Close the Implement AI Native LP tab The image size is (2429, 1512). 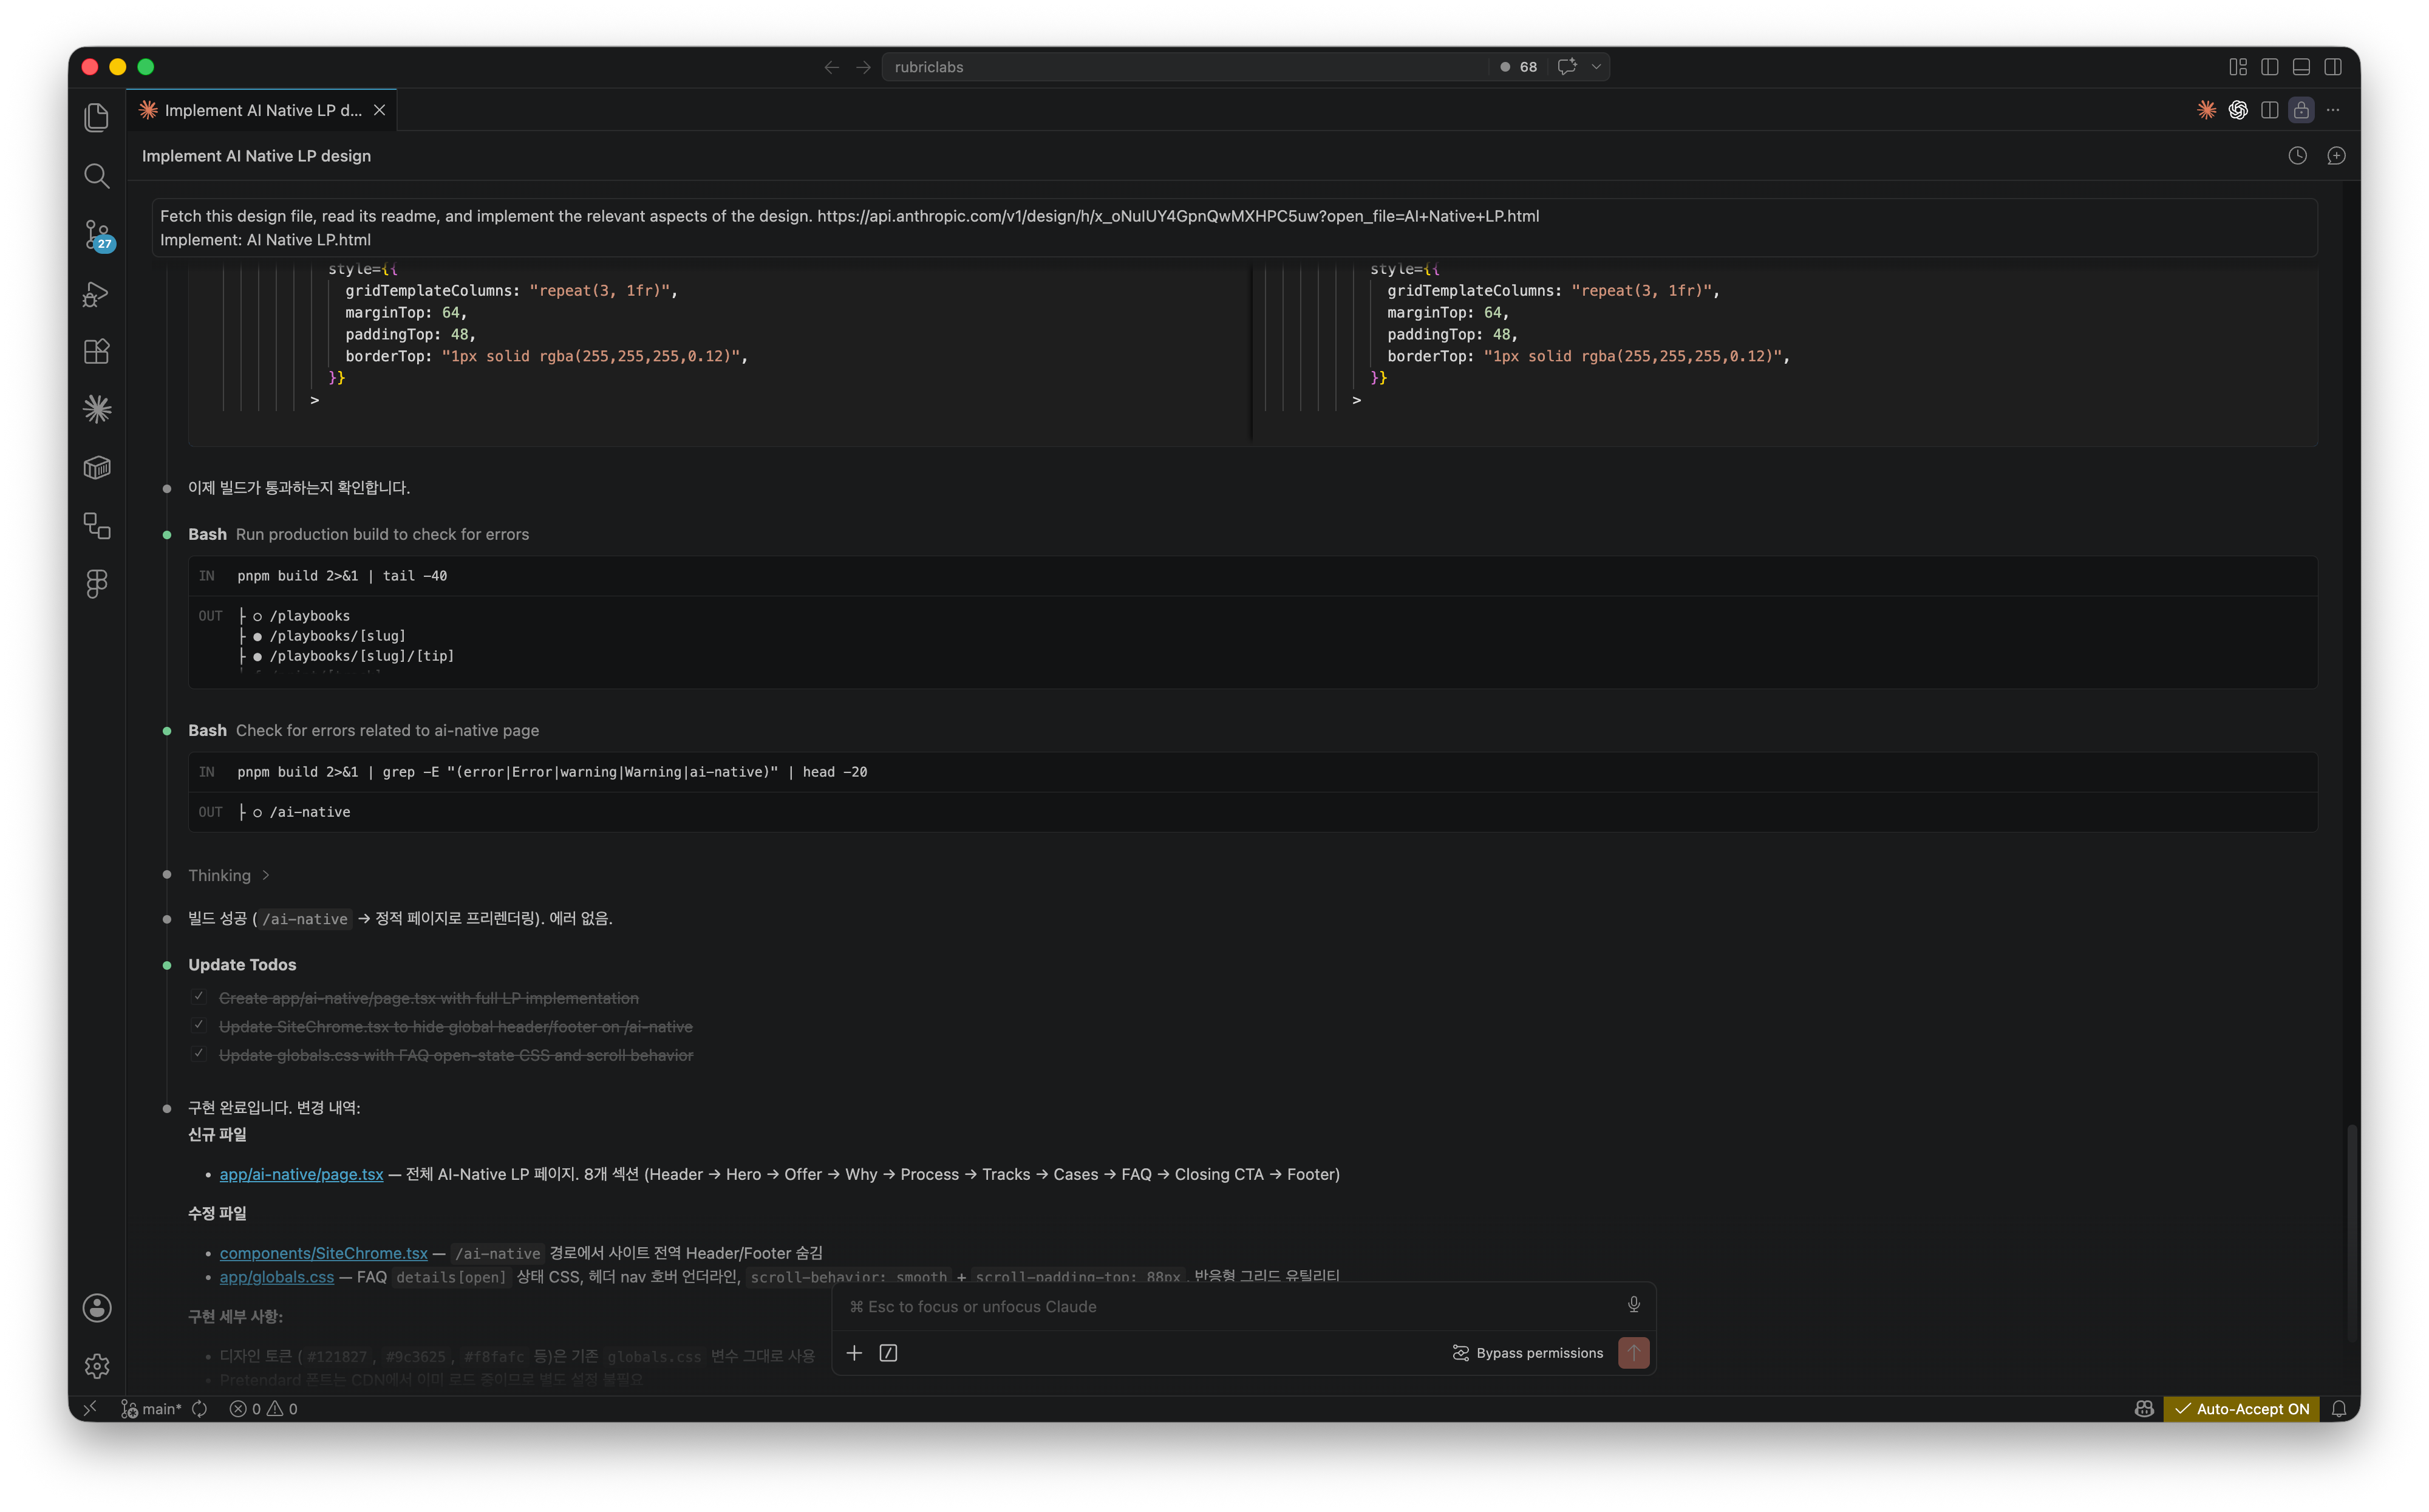[380, 110]
